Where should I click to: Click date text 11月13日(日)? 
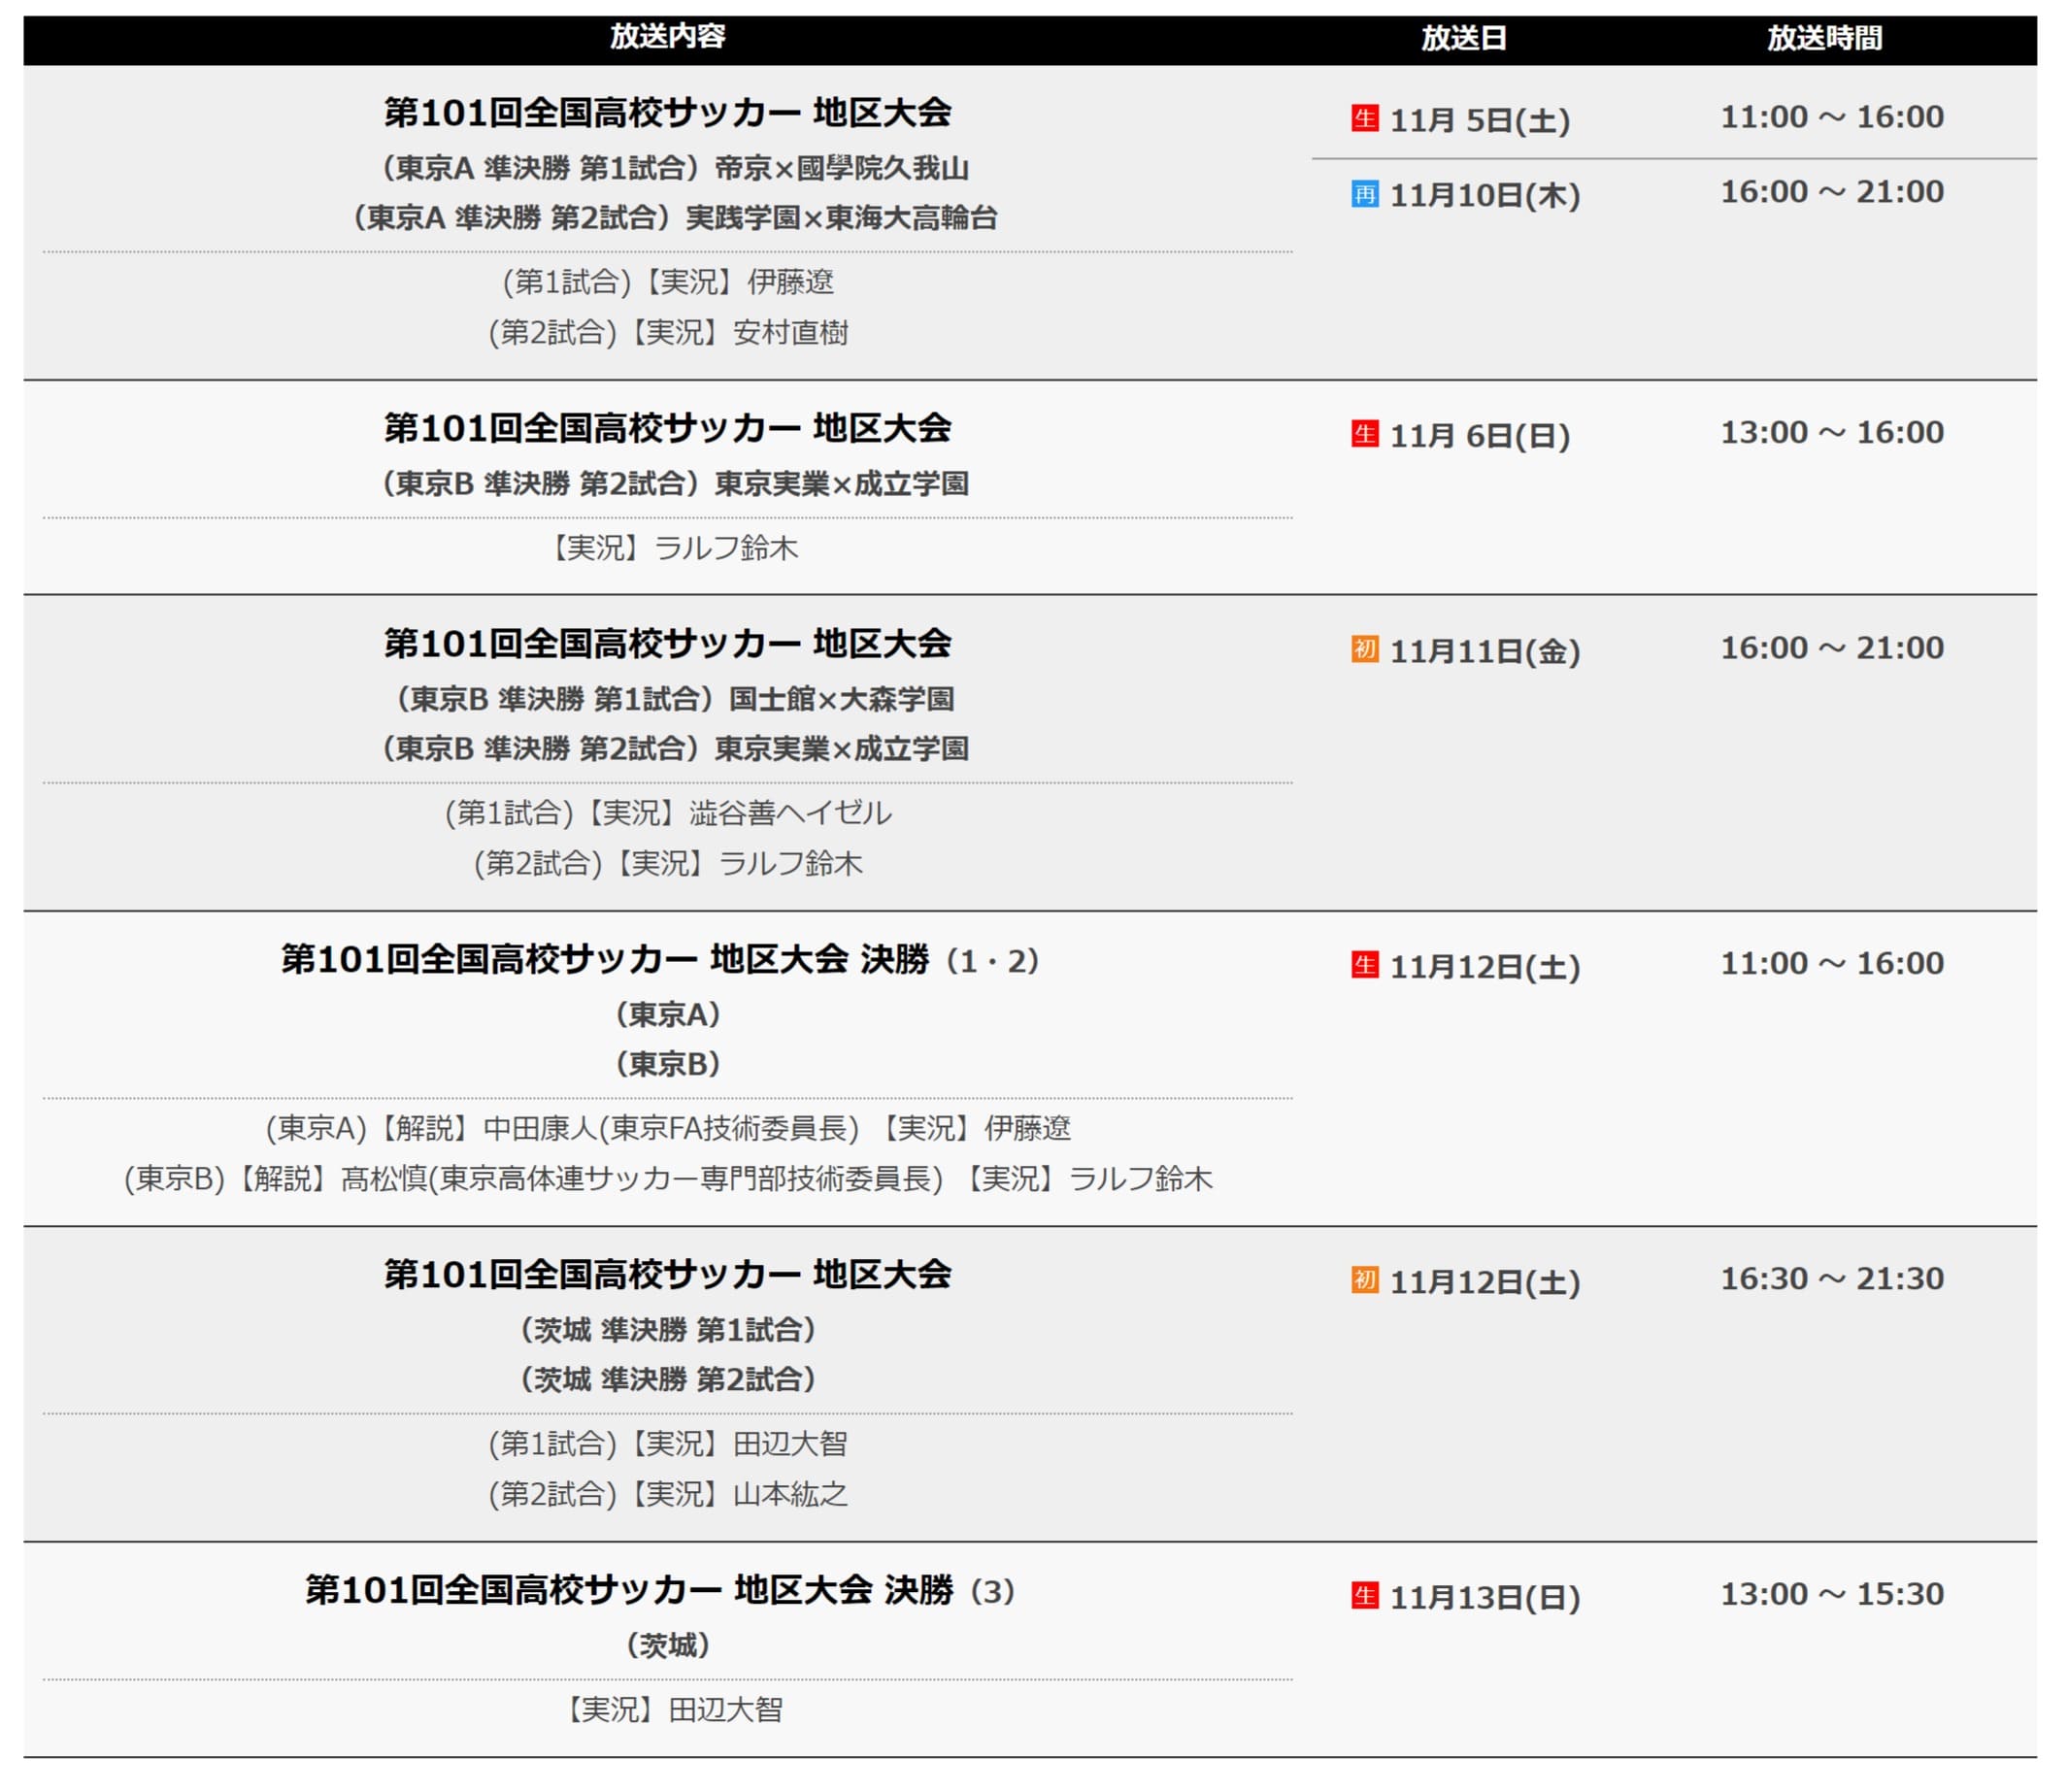coord(1484,1597)
